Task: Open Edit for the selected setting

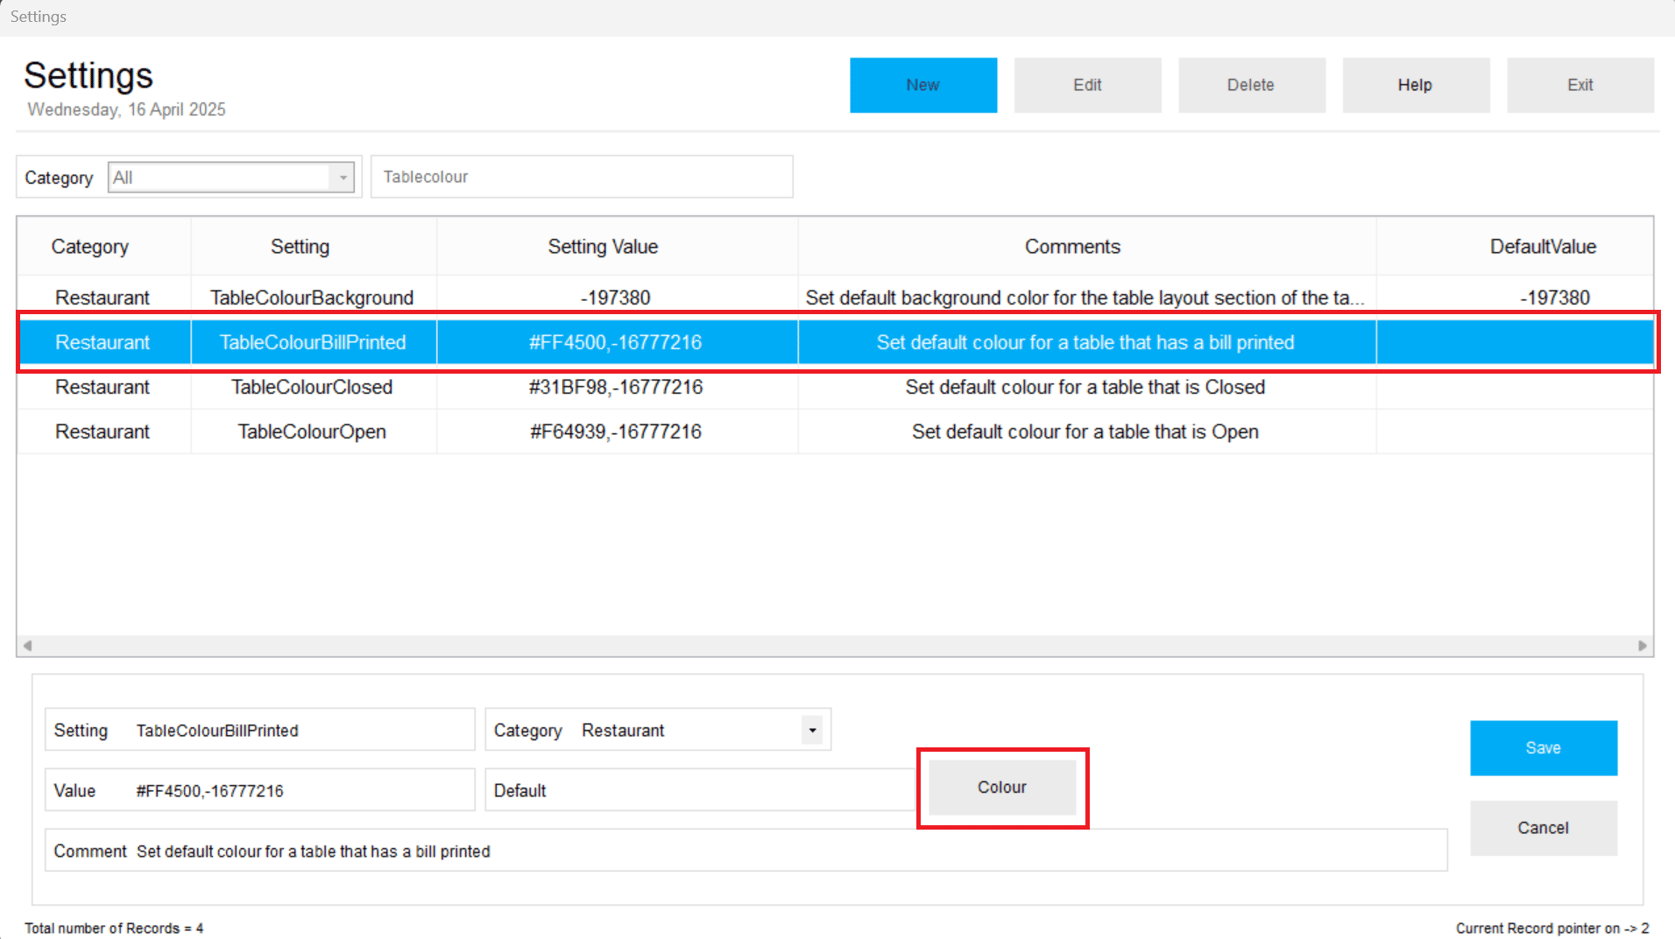Action: point(1087,85)
